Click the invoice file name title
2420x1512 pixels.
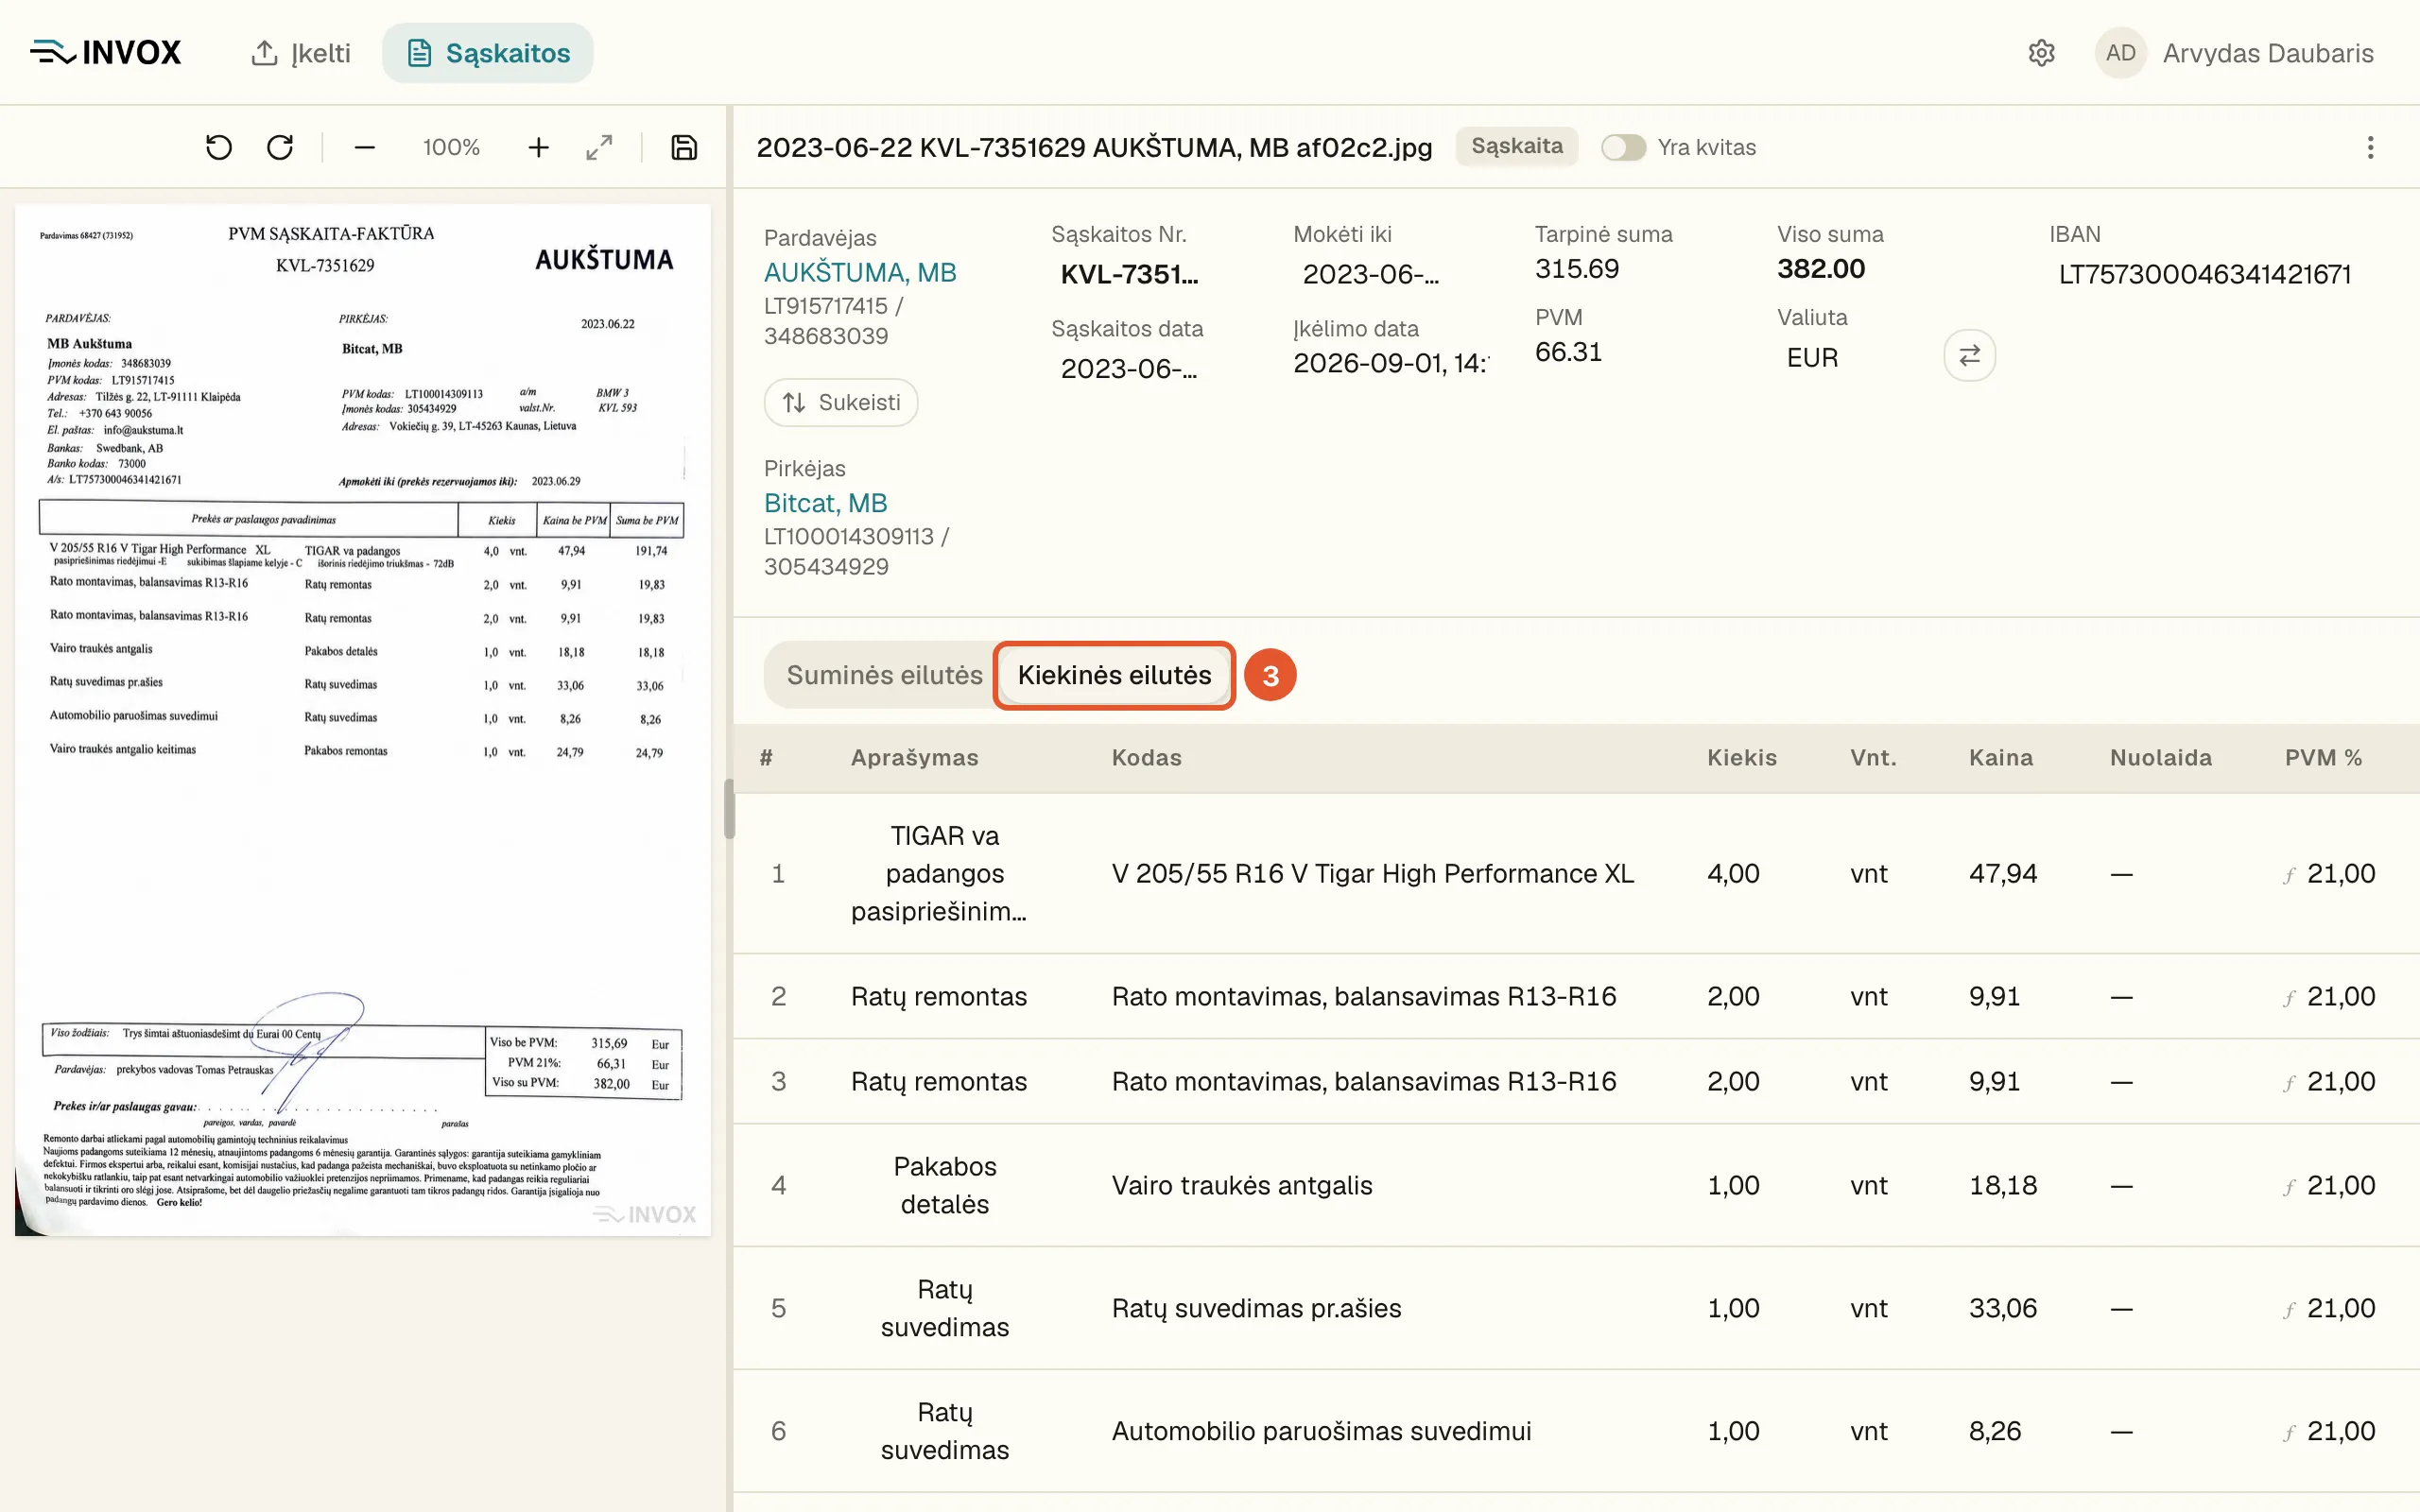pos(1094,148)
